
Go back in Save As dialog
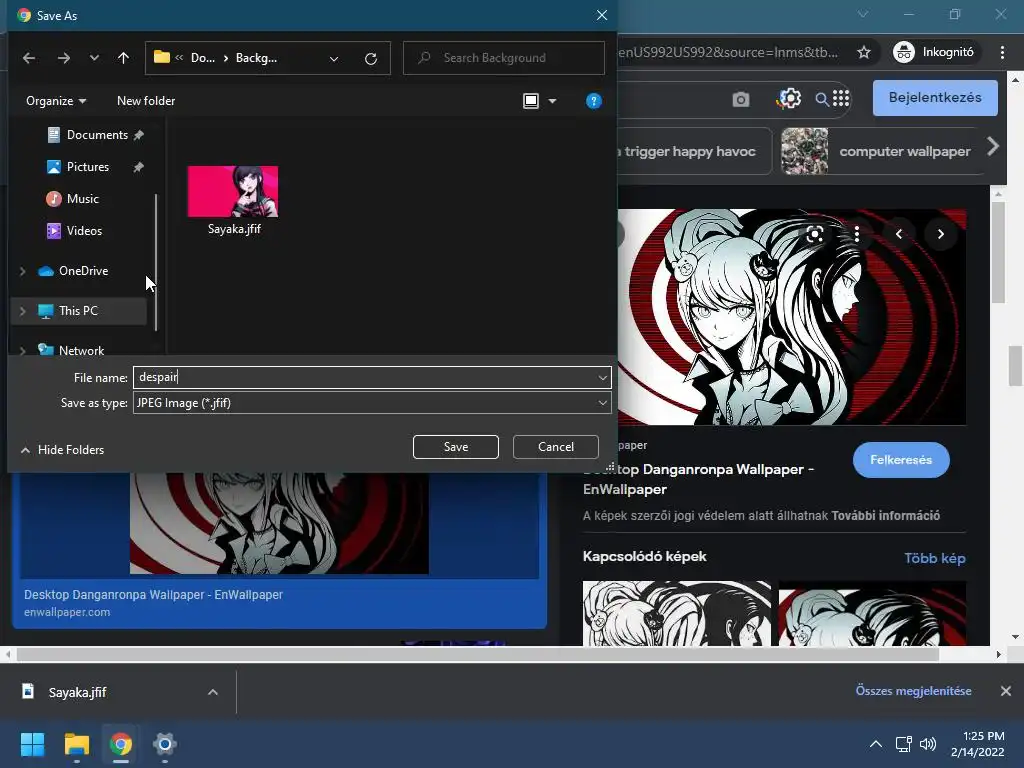29,58
